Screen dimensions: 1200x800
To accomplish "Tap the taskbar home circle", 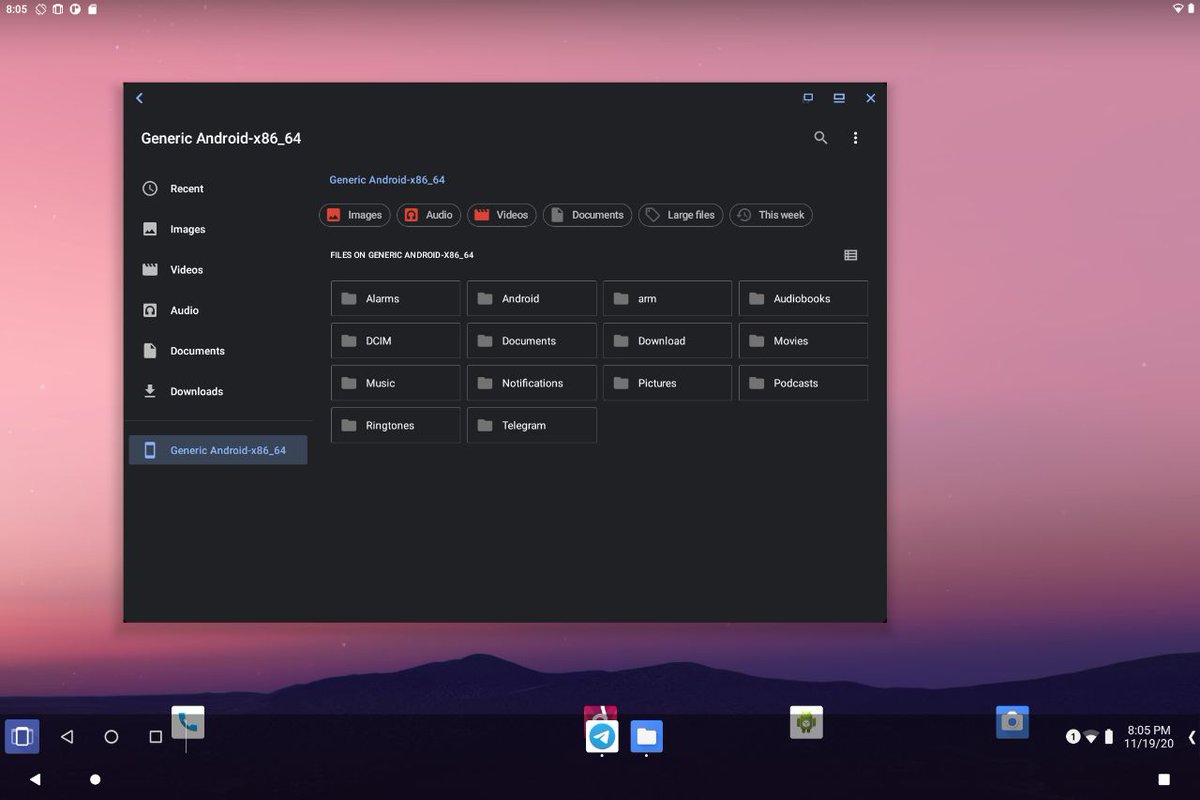I will [111, 737].
